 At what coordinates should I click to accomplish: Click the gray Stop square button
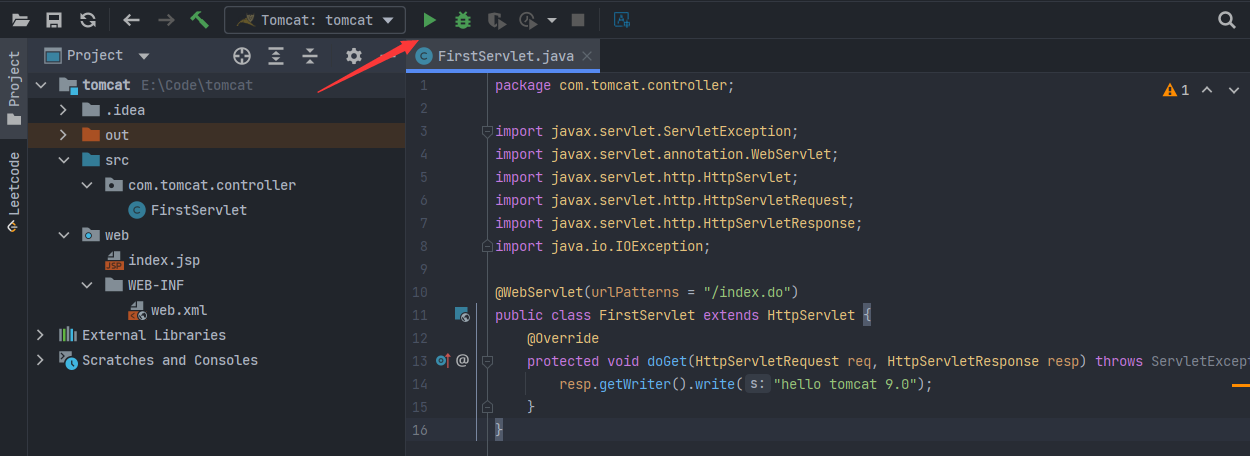point(577,19)
